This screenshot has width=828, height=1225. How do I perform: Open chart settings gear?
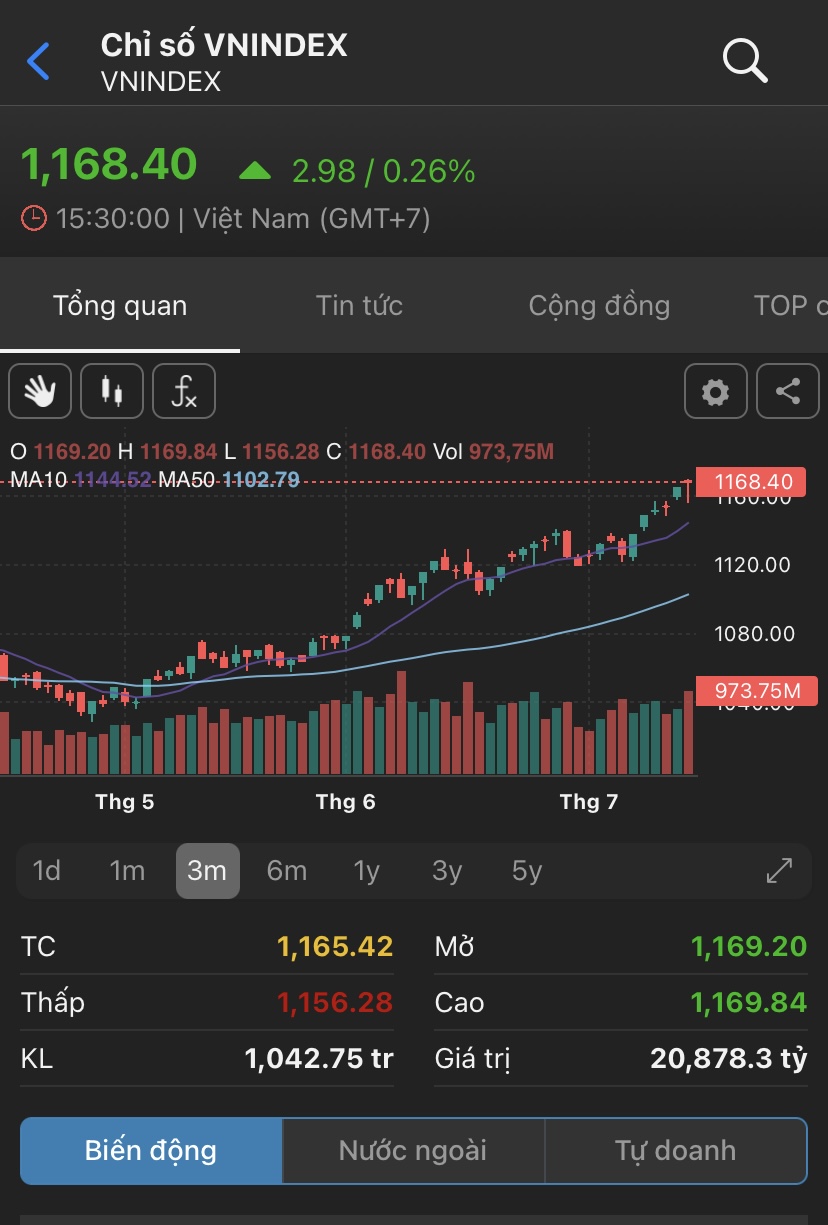pos(715,391)
